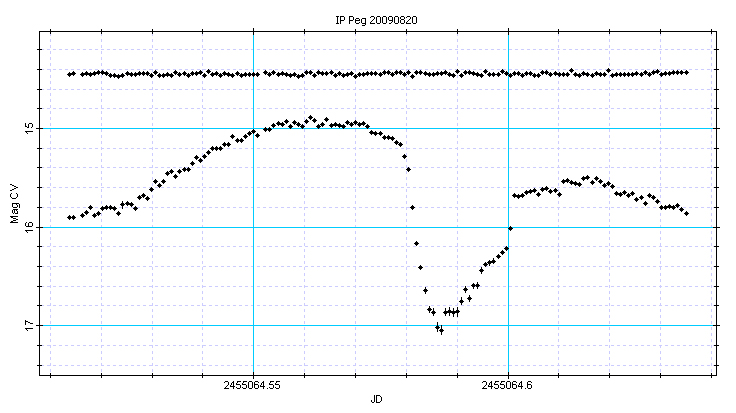Select the rightmost point of the lower light curve

687,213
